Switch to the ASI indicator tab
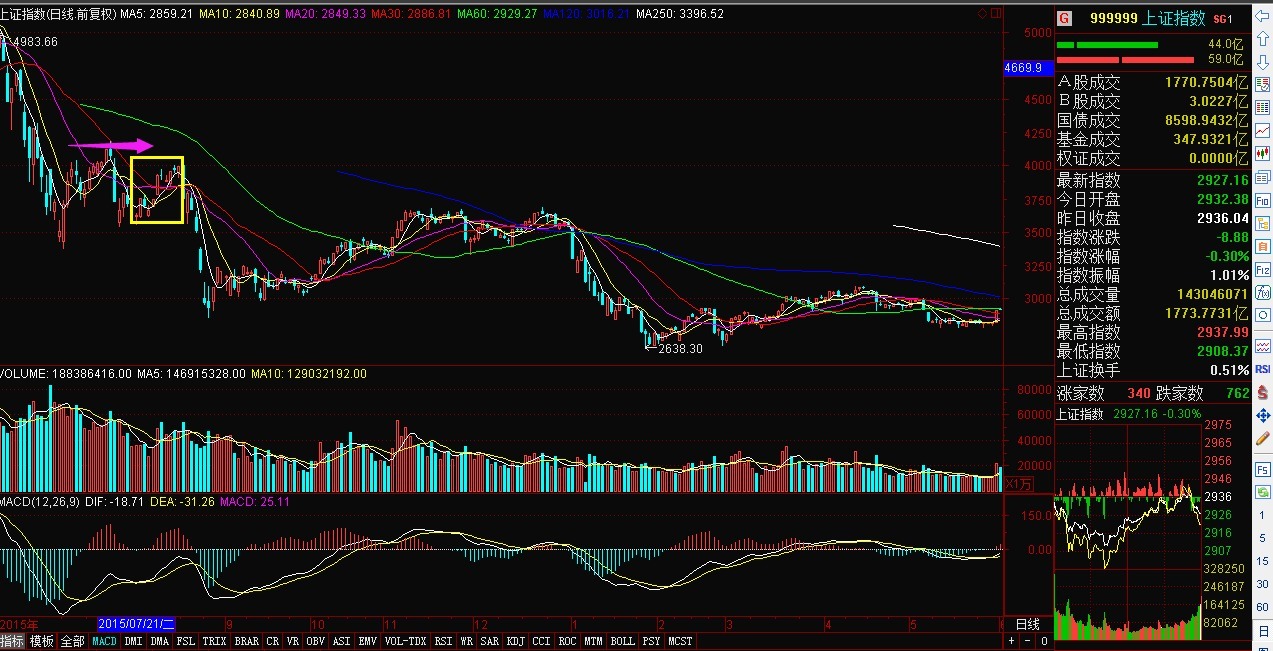Image resolution: width=1273 pixels, height=651 pixels. [342, 641]
